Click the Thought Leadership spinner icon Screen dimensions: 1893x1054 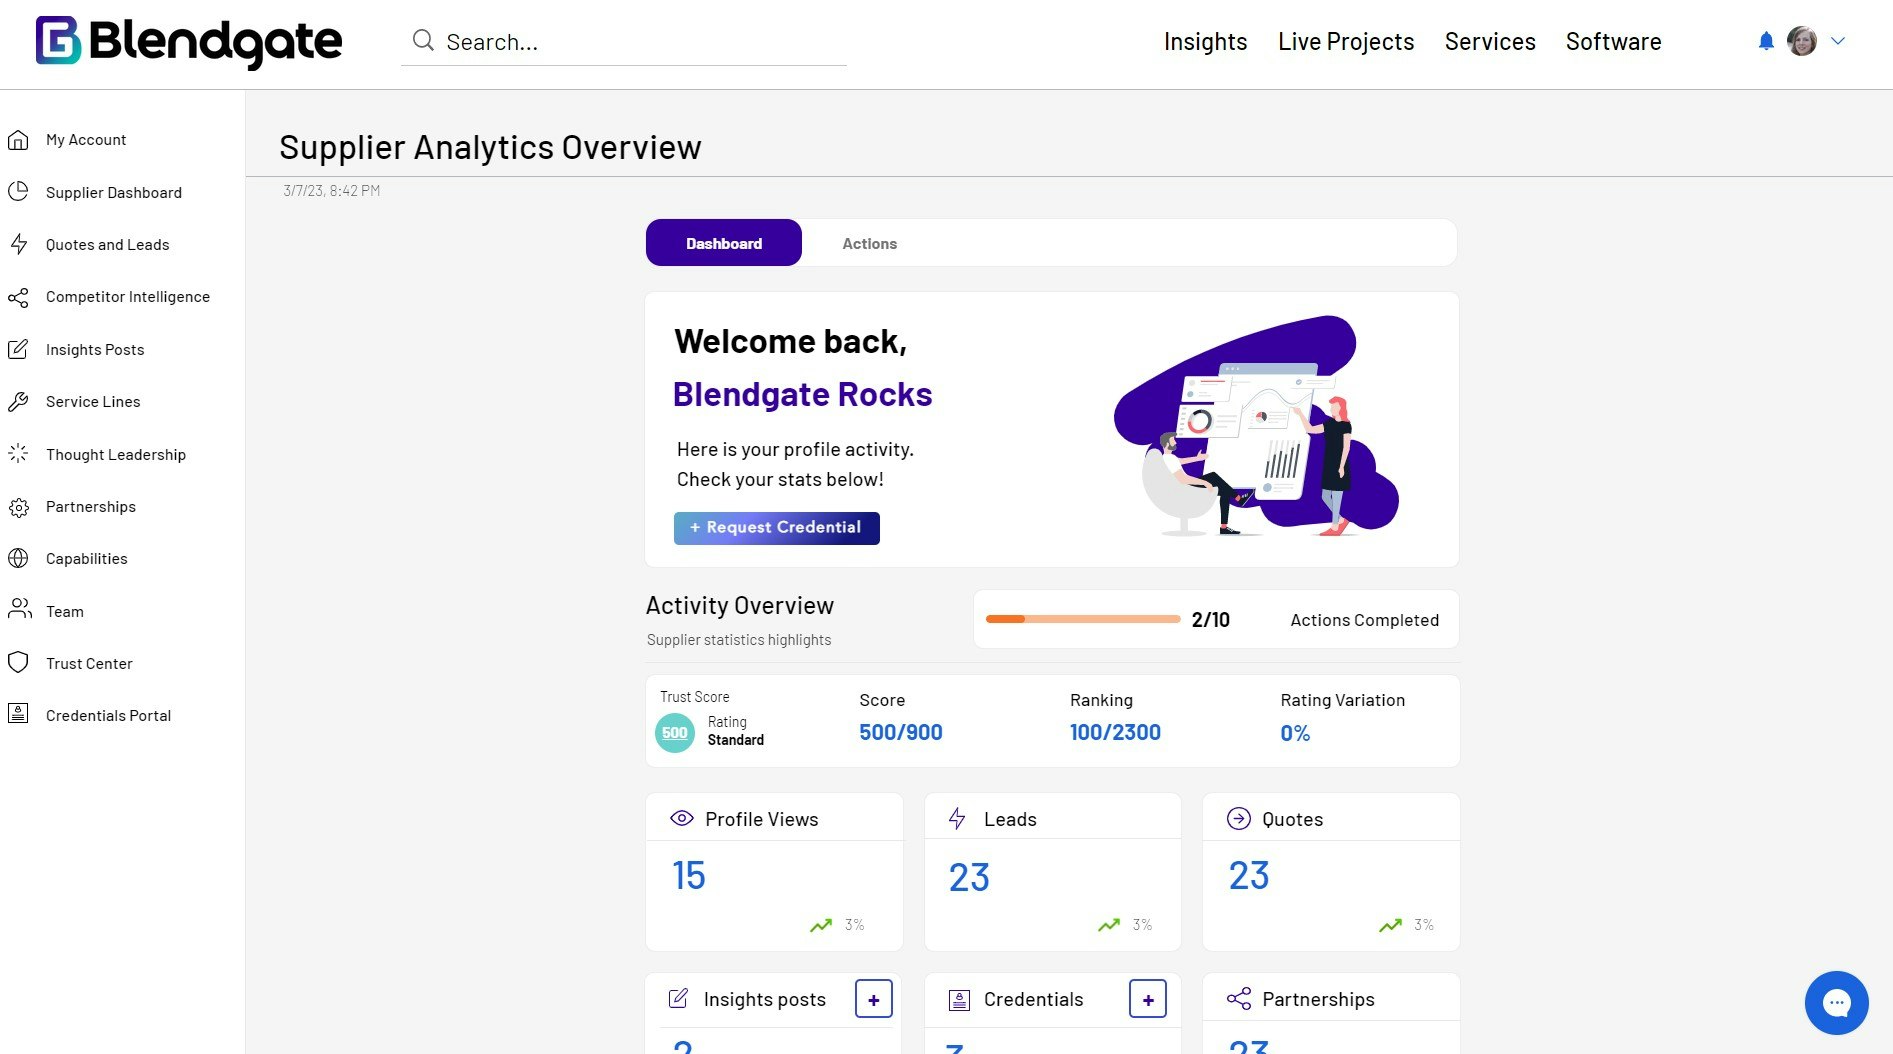[x=18, y=454]
